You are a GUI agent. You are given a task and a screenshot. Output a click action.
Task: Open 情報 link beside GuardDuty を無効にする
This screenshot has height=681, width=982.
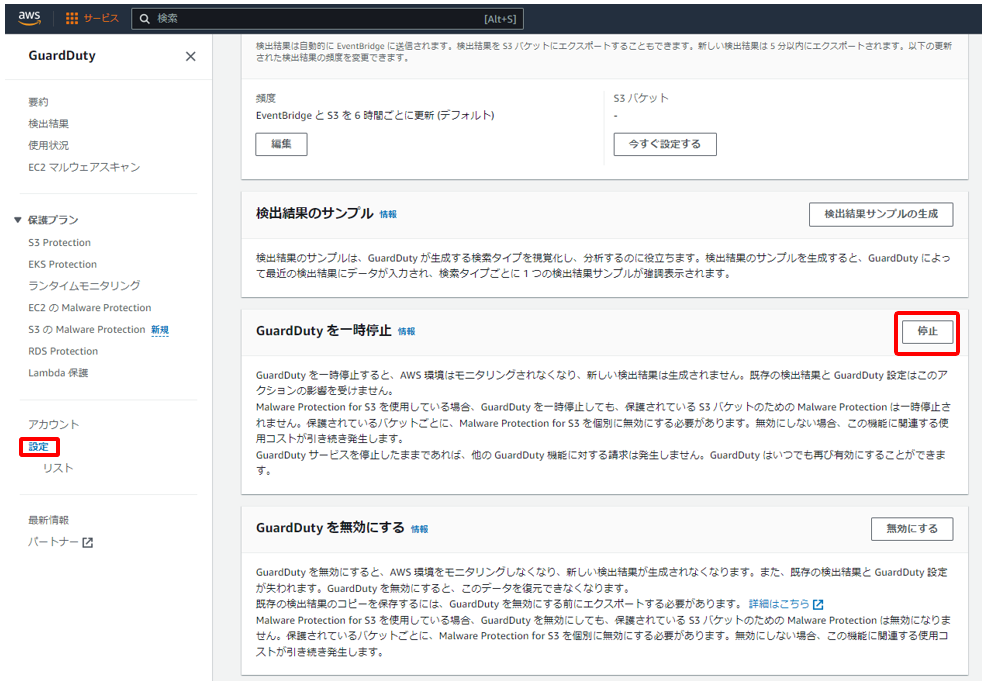pyautogui.click(x=420, y=529)
